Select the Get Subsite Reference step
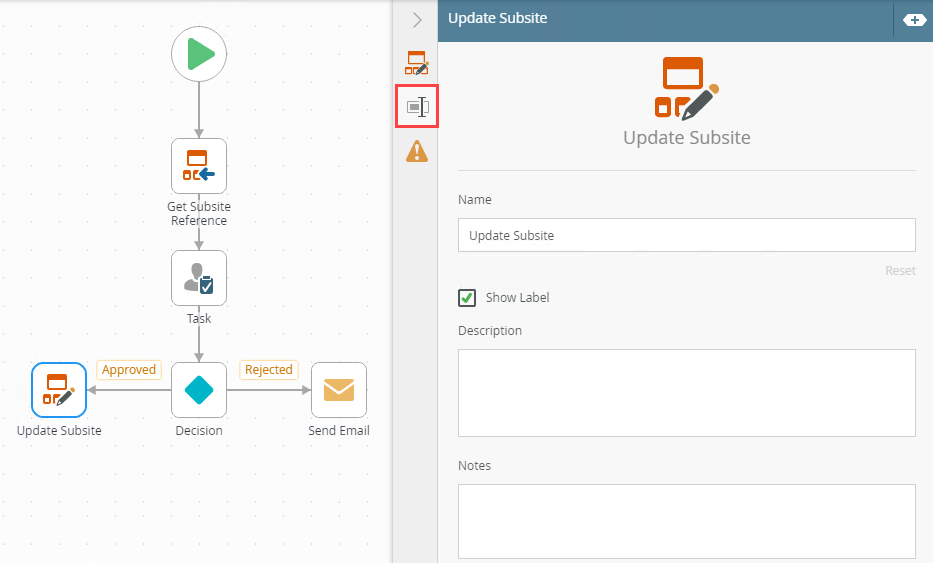The width and height of the screenshot is (933, 563). click(x=199, y=166)
